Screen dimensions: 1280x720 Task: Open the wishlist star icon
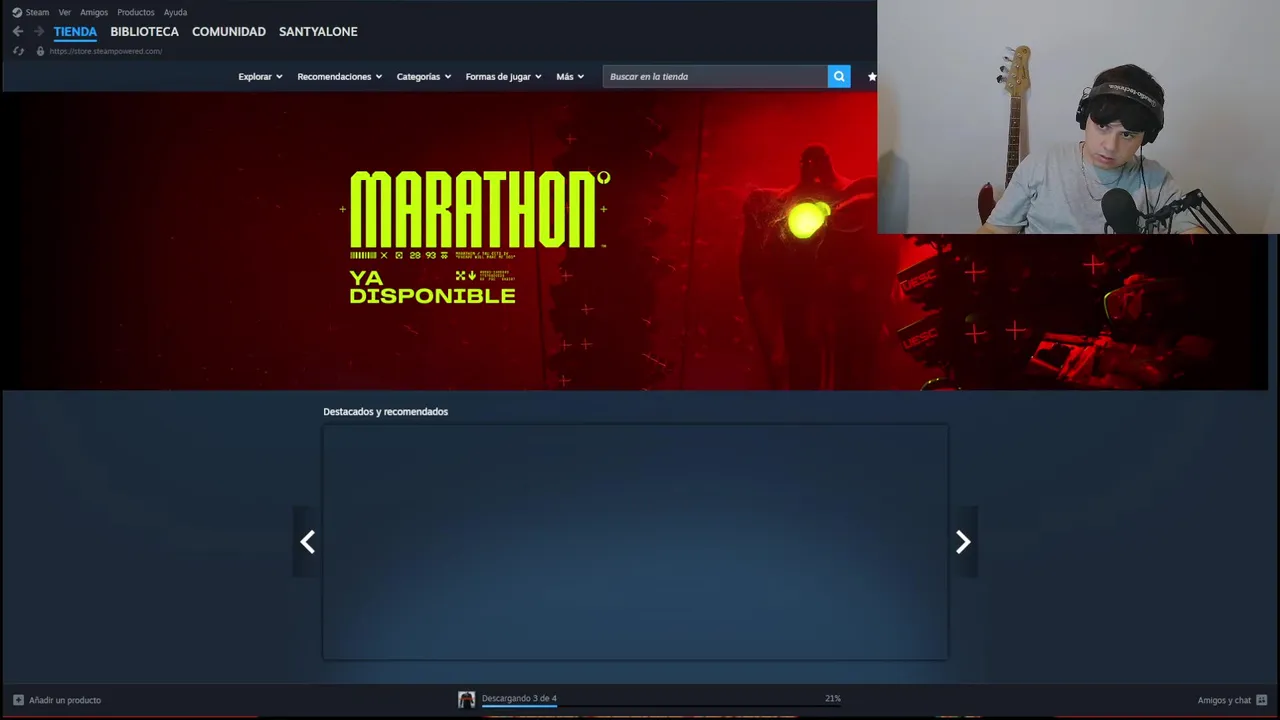(x=872, y=76)
